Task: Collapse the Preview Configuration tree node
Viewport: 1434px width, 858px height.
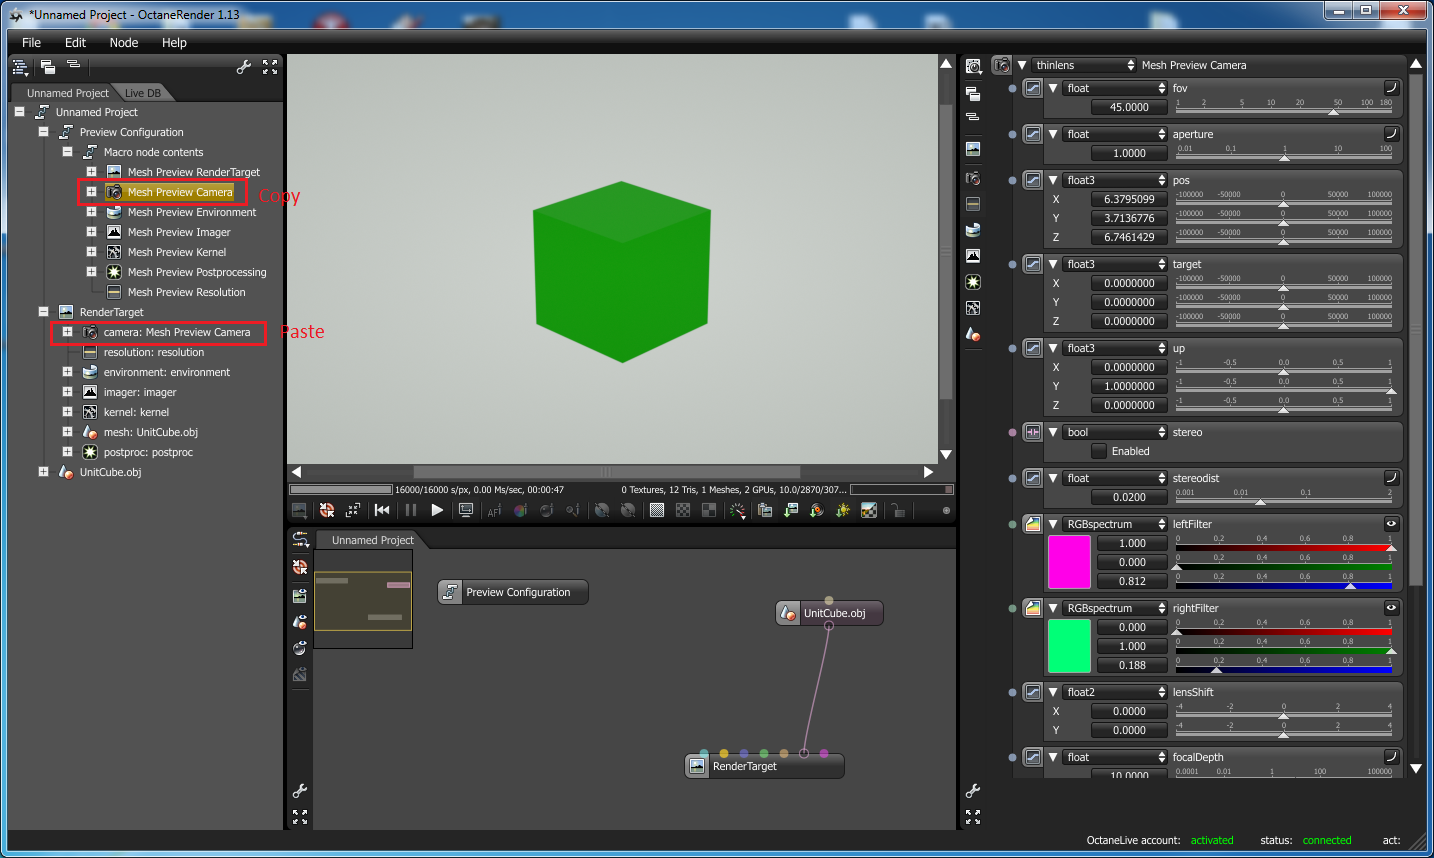Action: coord(43,132)
